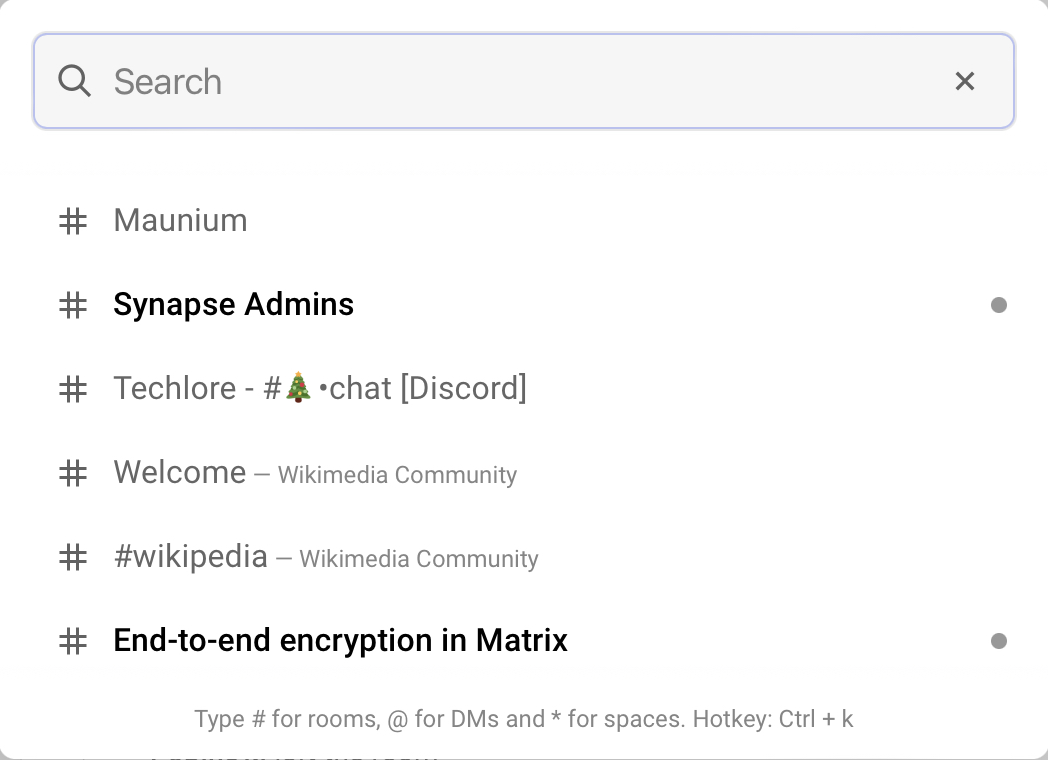Viewport: 1048px width, 760px height.
Task: Click the magnifying glass search icon
Action: point(74,81)
